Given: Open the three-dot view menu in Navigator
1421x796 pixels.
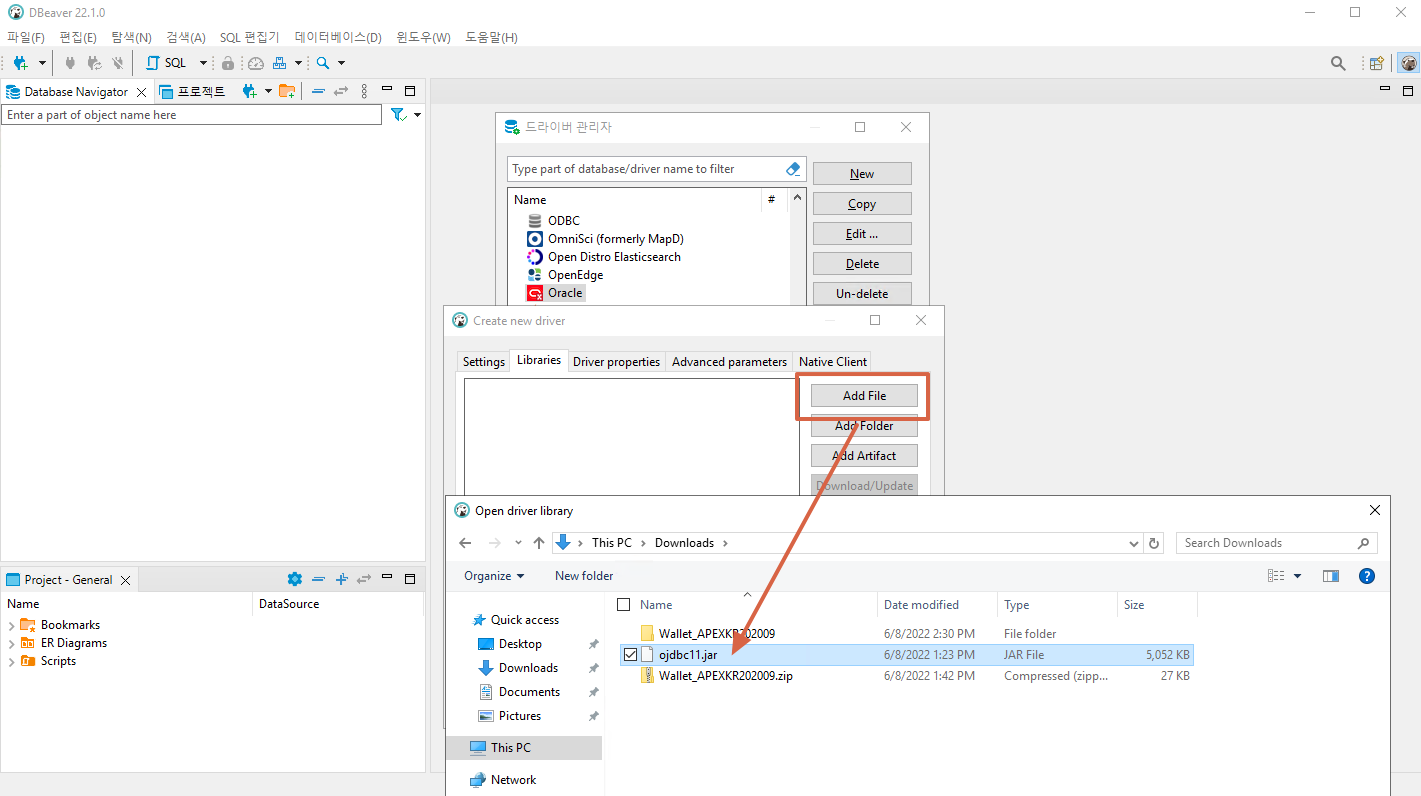Looking at the screenshot, I should pyautogui.click(x=364, y=91).
